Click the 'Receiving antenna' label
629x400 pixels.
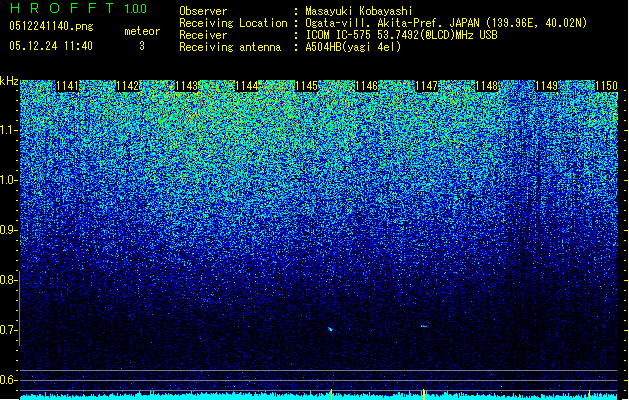pyautogui.click(x=230, y=47)
